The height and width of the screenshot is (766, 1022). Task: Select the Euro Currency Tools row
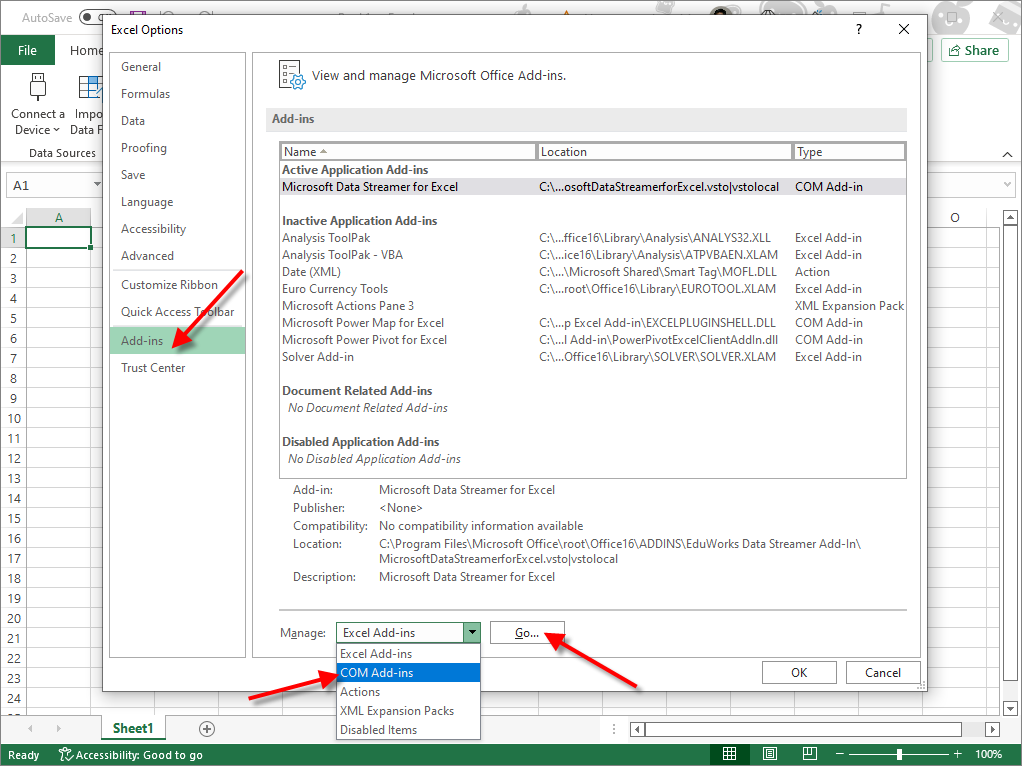[x=593, y=289]
